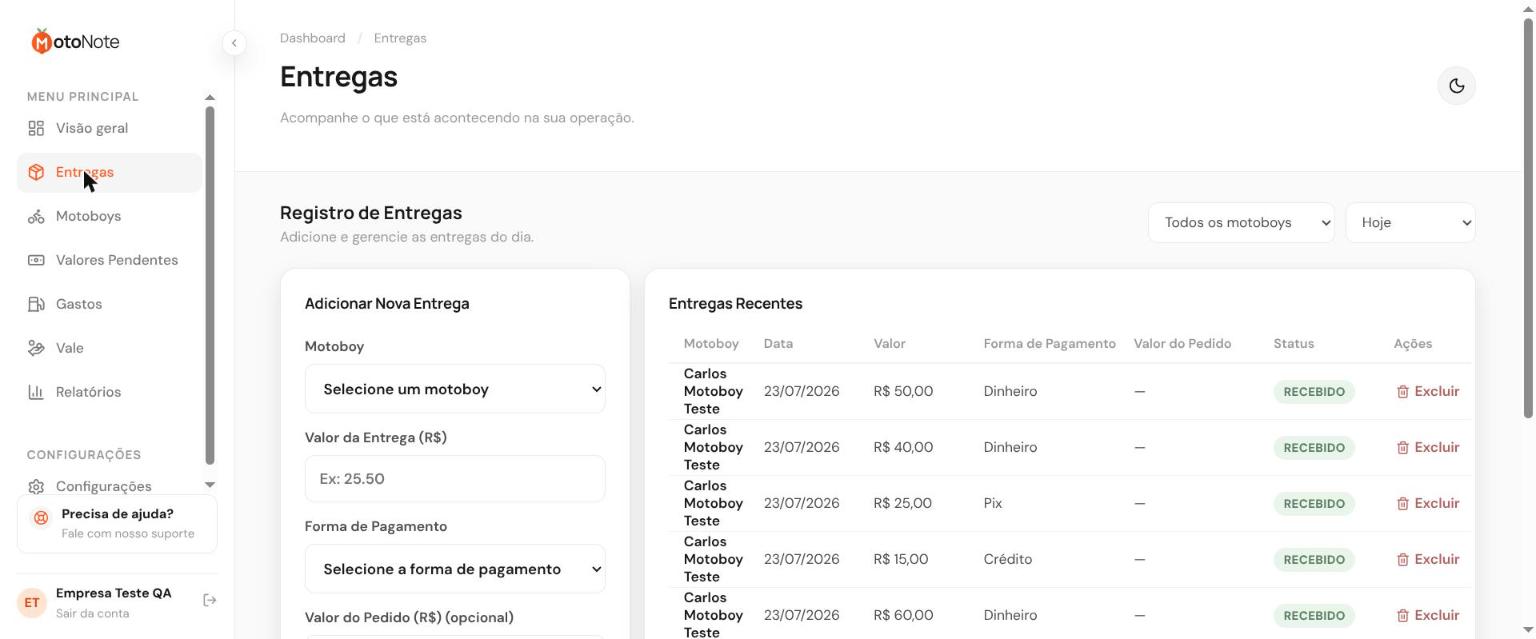This screenshot has height=639, width=1536.
Task: Click RECEBIDO badge in the R$ 15,00 row
Action: pos(1314,560)
